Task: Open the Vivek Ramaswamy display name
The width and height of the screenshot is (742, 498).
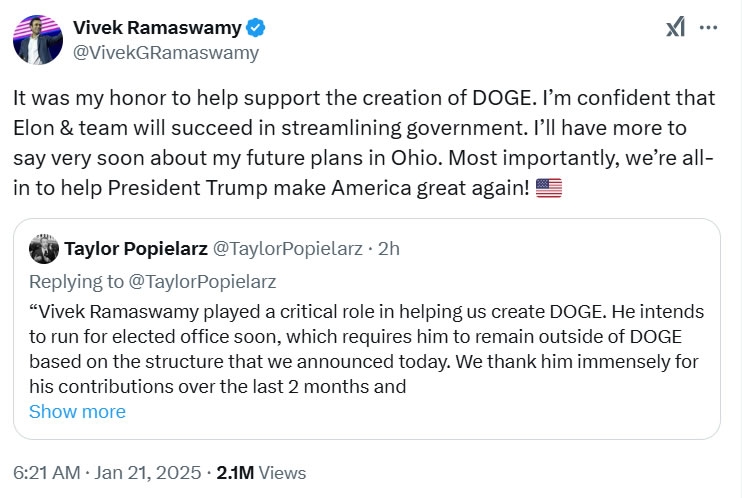Action: tap(157, 27)
